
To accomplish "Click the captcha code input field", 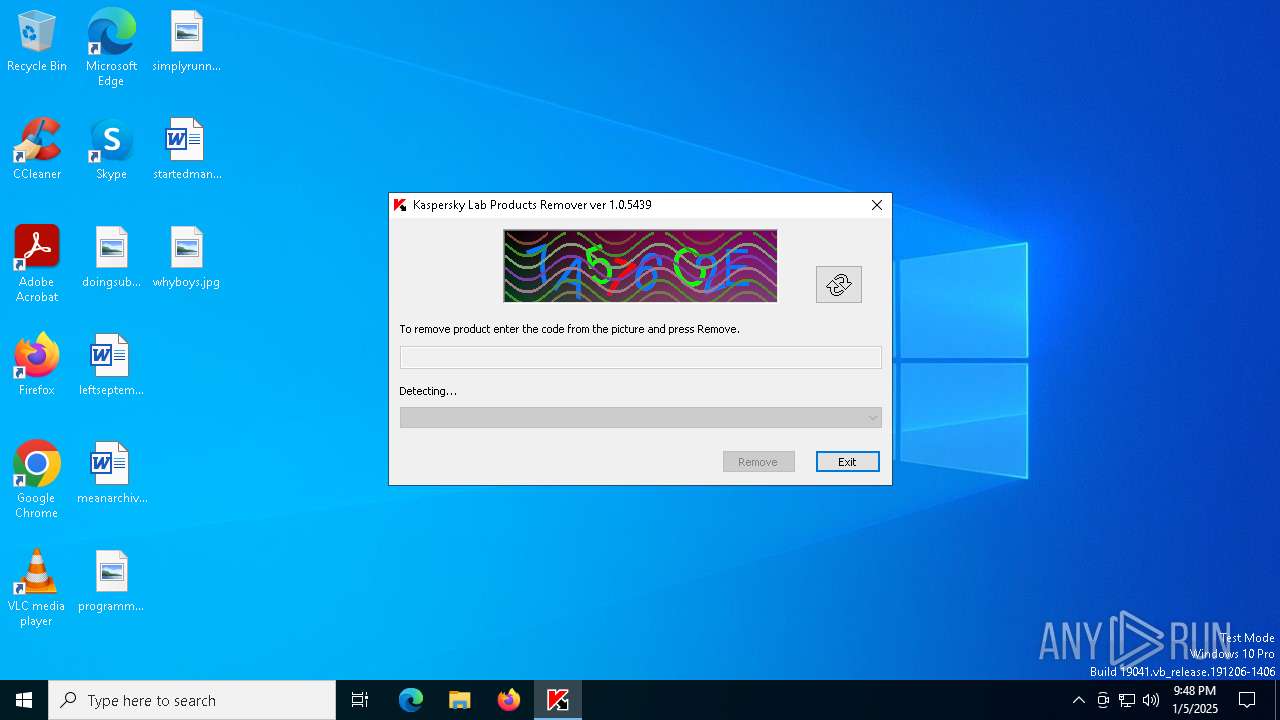I will click(640, 358).
